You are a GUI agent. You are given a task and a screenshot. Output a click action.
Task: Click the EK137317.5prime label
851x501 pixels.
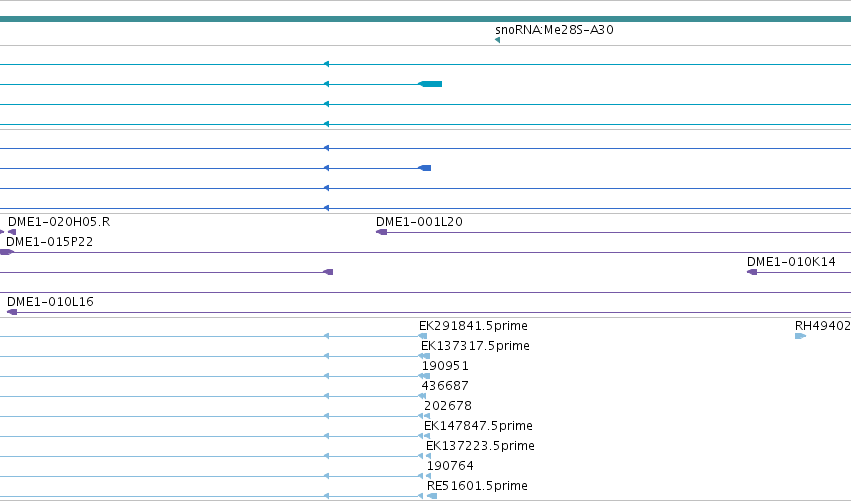[x=475, y=346]
